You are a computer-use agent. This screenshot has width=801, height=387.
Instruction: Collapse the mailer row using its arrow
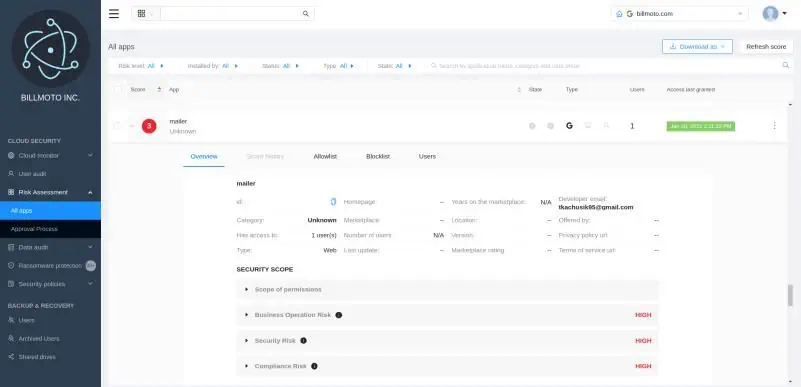(x=131, y=126)
